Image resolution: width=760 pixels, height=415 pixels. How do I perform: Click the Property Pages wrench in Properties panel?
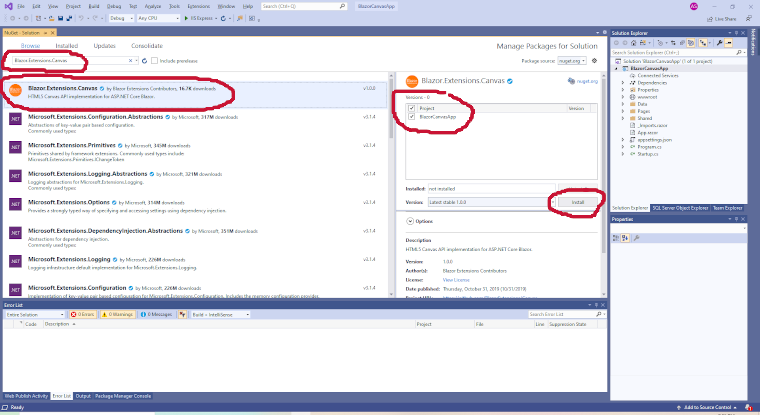click(x=636, y=238)
